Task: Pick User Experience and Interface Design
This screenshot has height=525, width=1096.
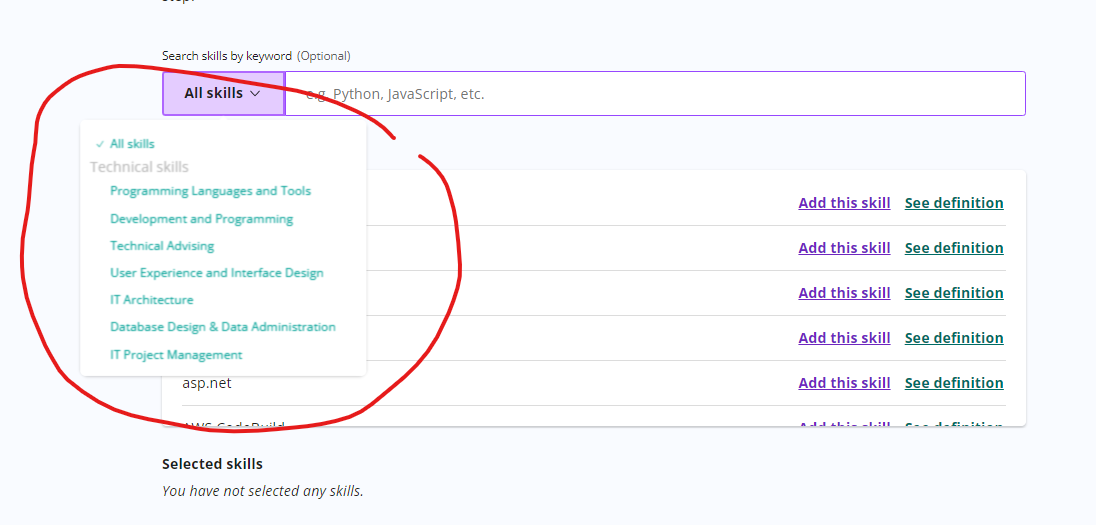Action: point(217,273)
